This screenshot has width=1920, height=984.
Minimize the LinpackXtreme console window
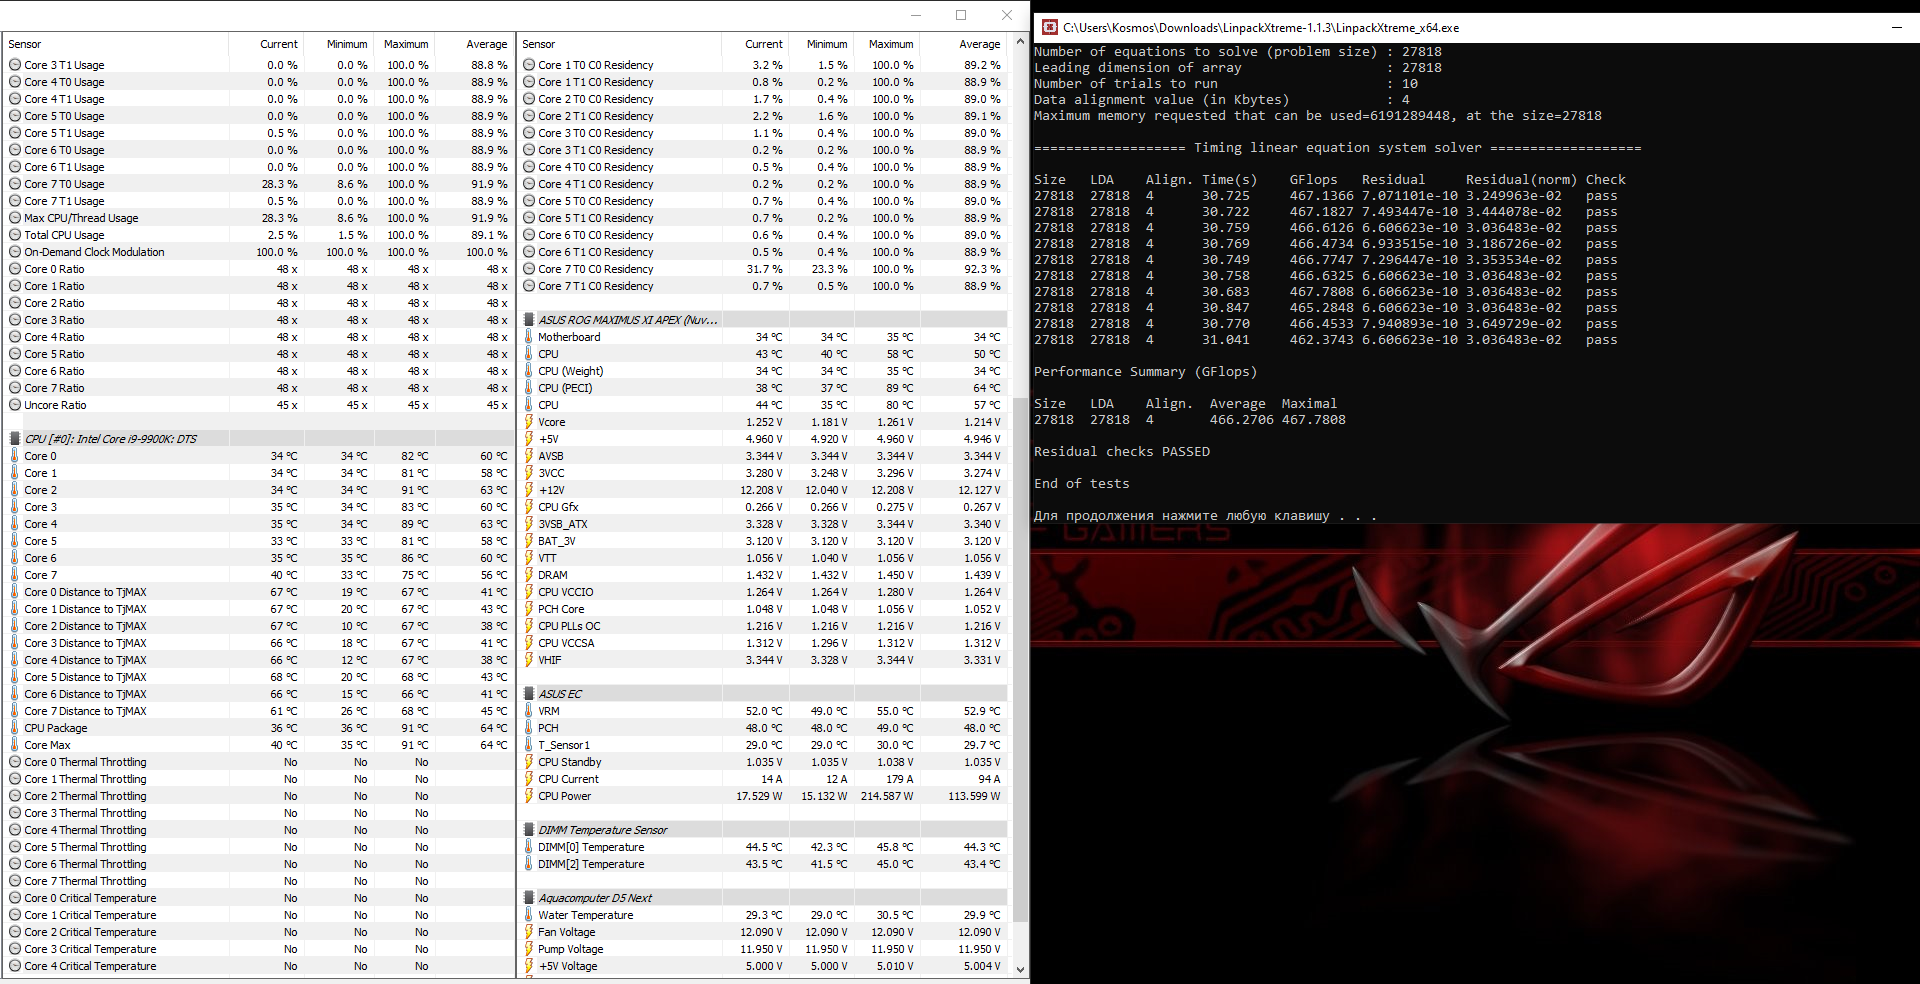click(x=1897, y=28)
